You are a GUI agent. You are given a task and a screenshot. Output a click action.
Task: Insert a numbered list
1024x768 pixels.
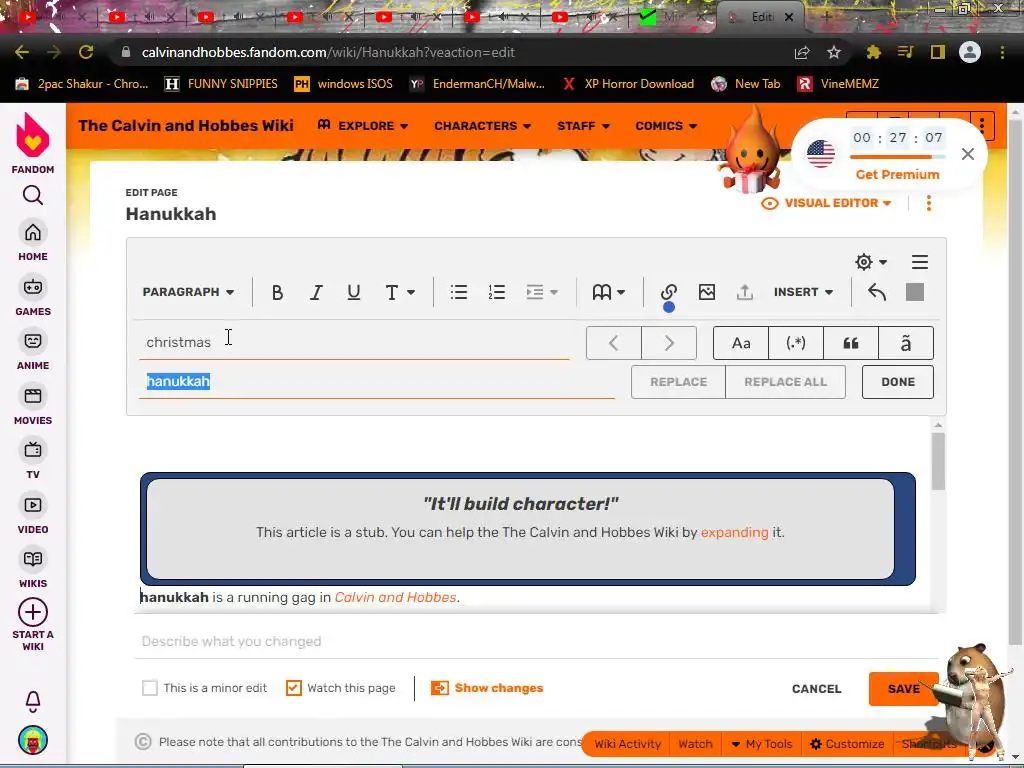click(496, 292)
